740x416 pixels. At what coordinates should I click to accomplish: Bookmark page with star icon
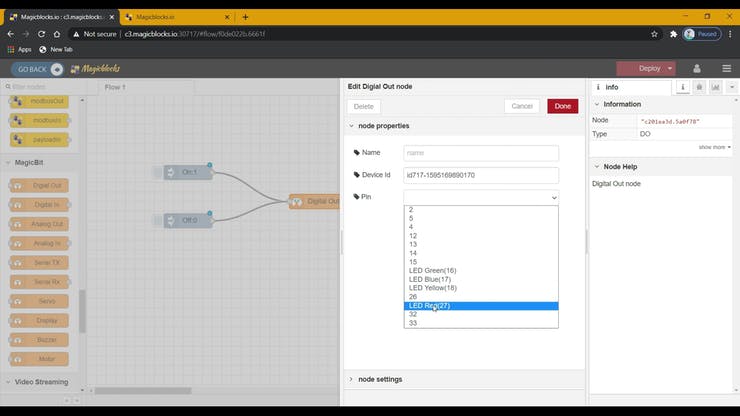[654, 34]
